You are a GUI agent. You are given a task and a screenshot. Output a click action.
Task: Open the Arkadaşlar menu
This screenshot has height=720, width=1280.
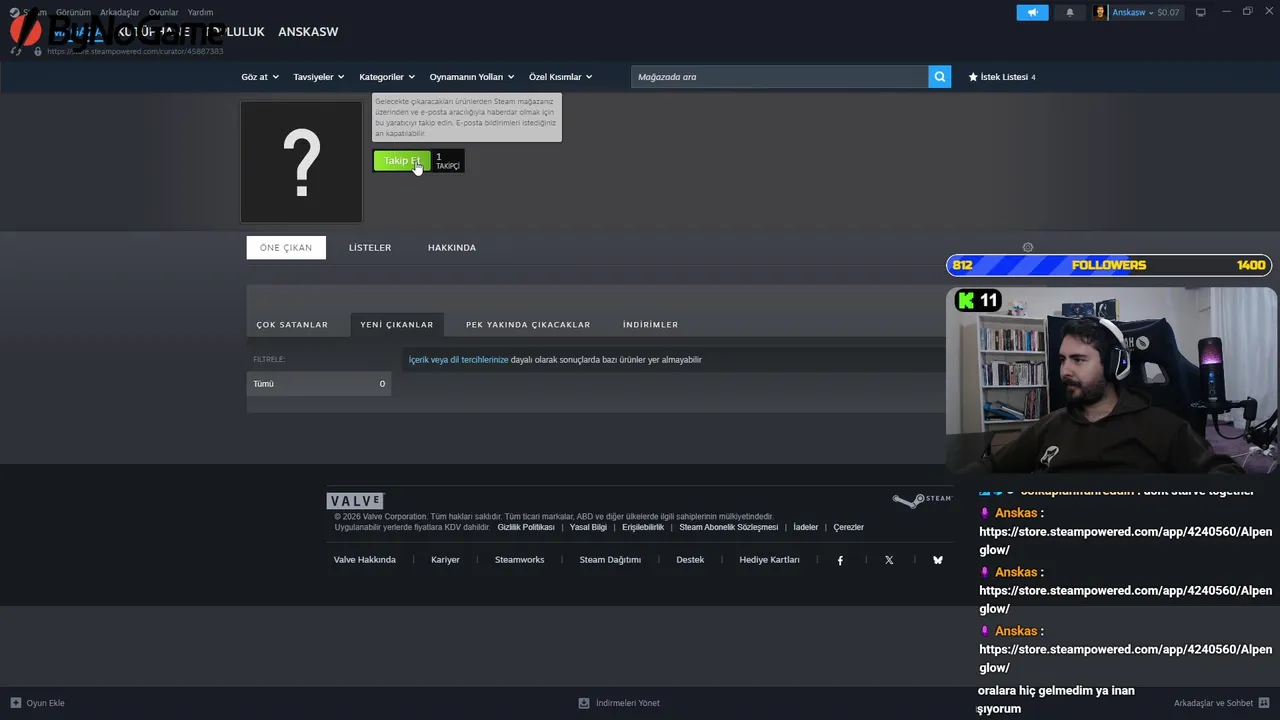point(120,12)
